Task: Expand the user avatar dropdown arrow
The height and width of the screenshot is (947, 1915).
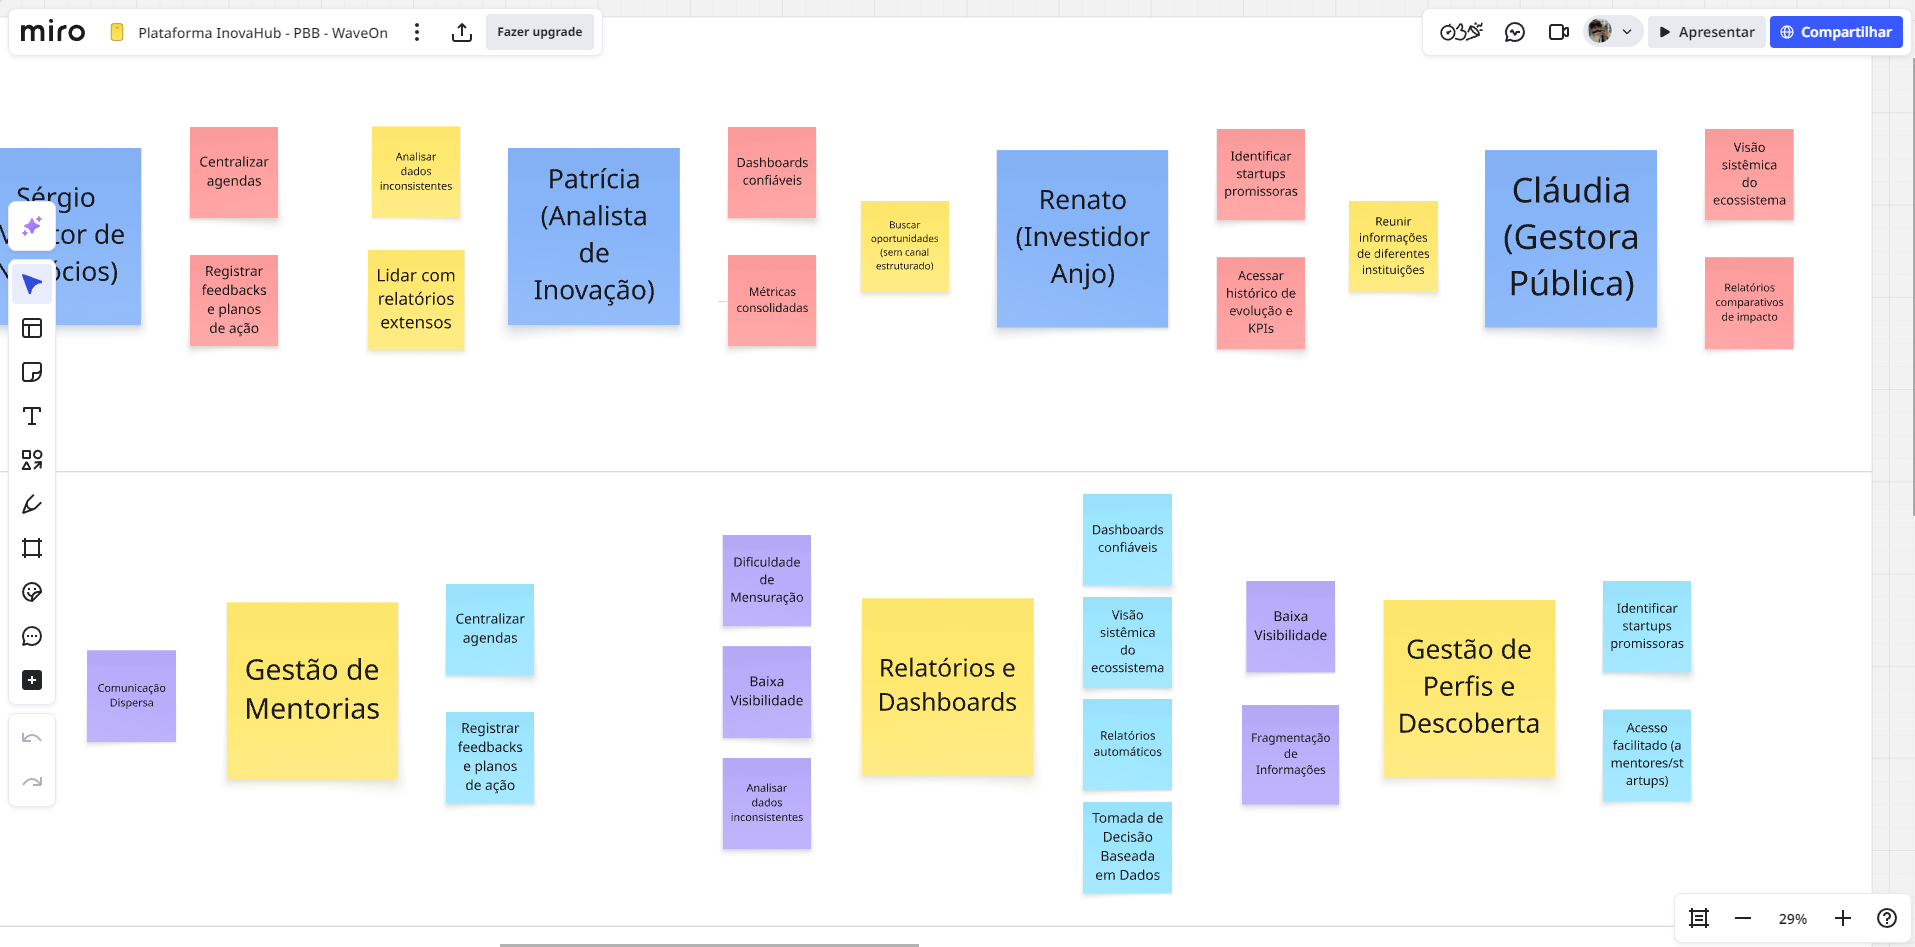Action: tap(1627, 32)
